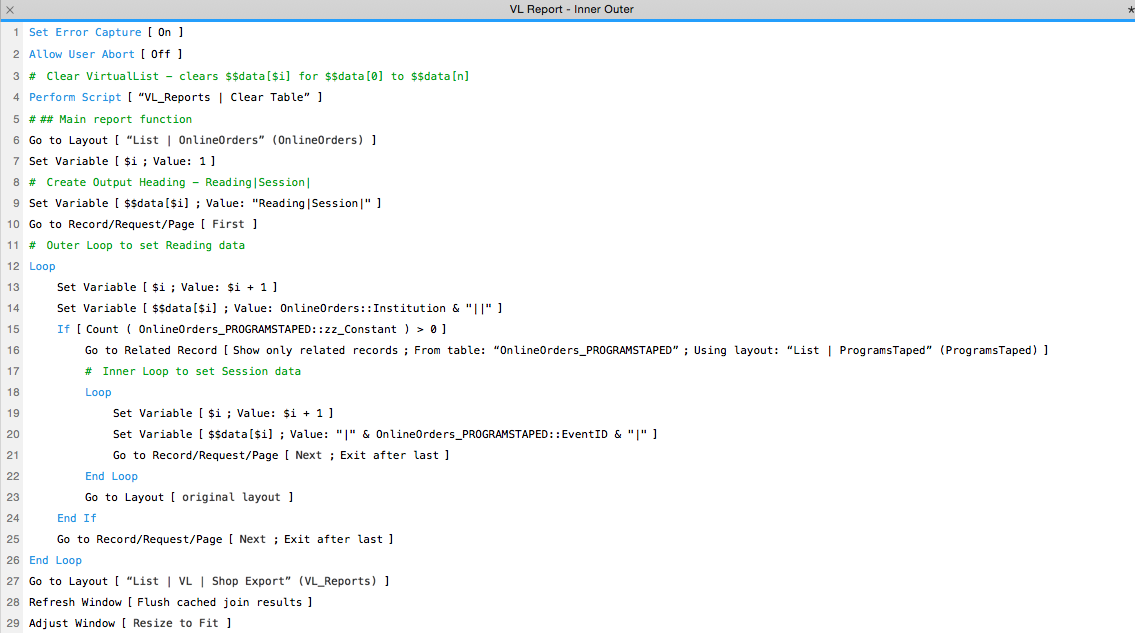The height and width of the screenshot is (633, 1135).
Task: Click the Perform Script Clear Table step
Action: pos(175,97)
